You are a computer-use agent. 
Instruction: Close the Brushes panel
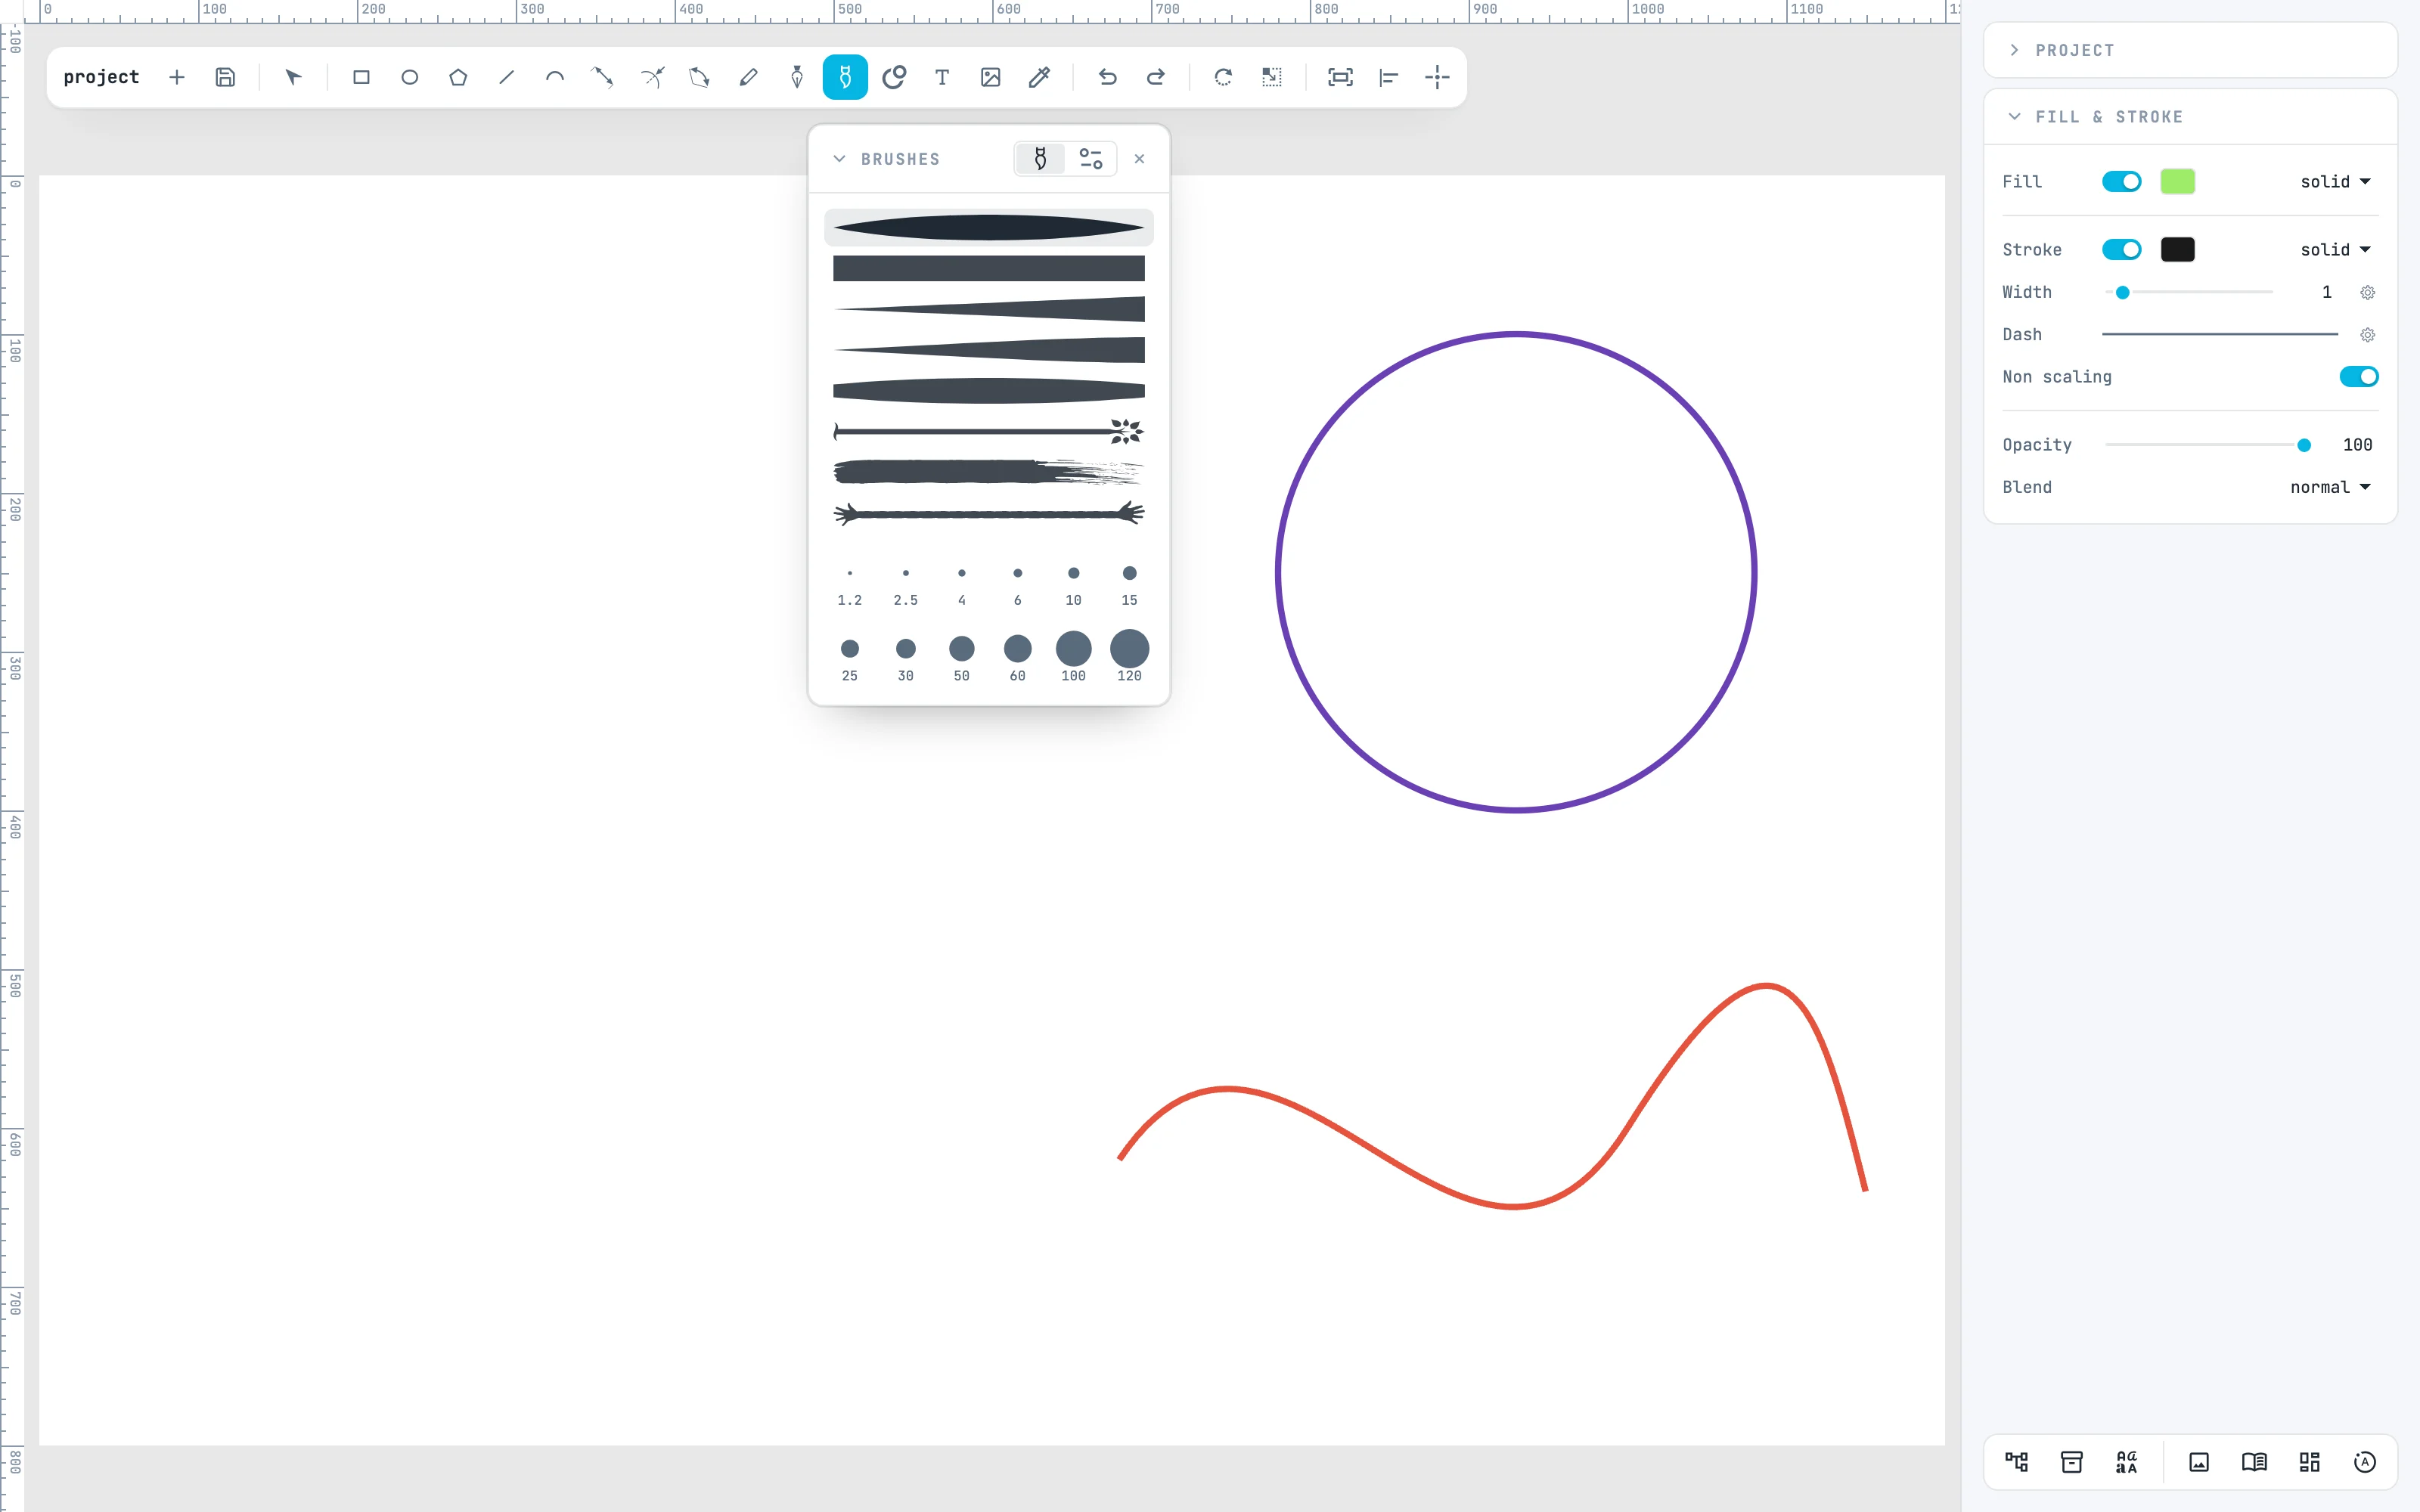(1139, 159)
